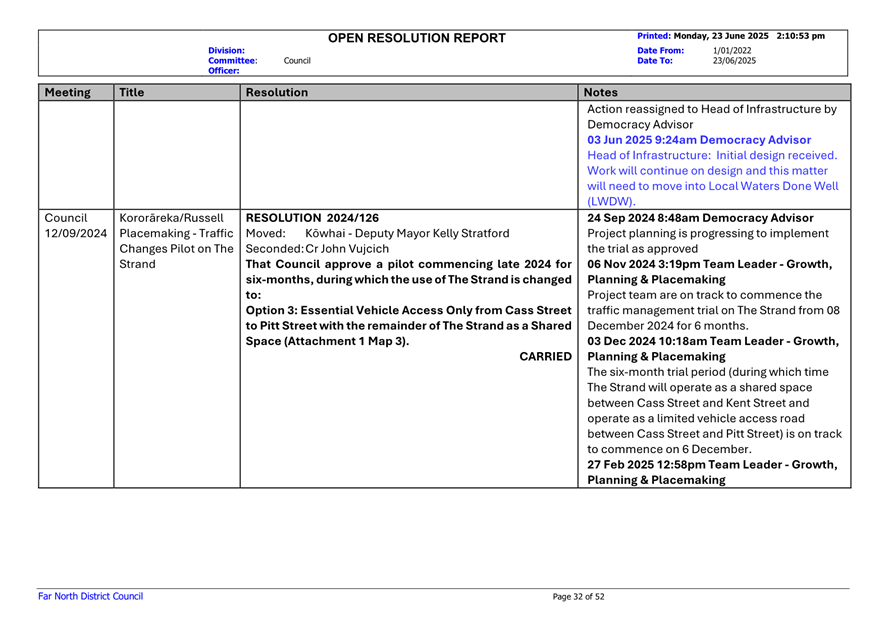Click the title 'Kororāreka/Russell' text
This screenshot has width=885, height=626.
(172, 218)
